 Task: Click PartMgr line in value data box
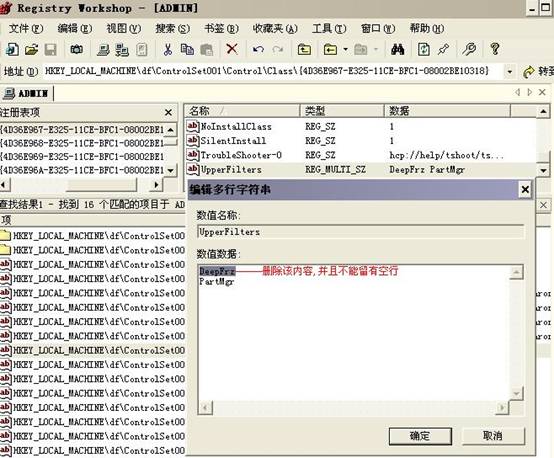pyautogui.click(x=217, y=282)
